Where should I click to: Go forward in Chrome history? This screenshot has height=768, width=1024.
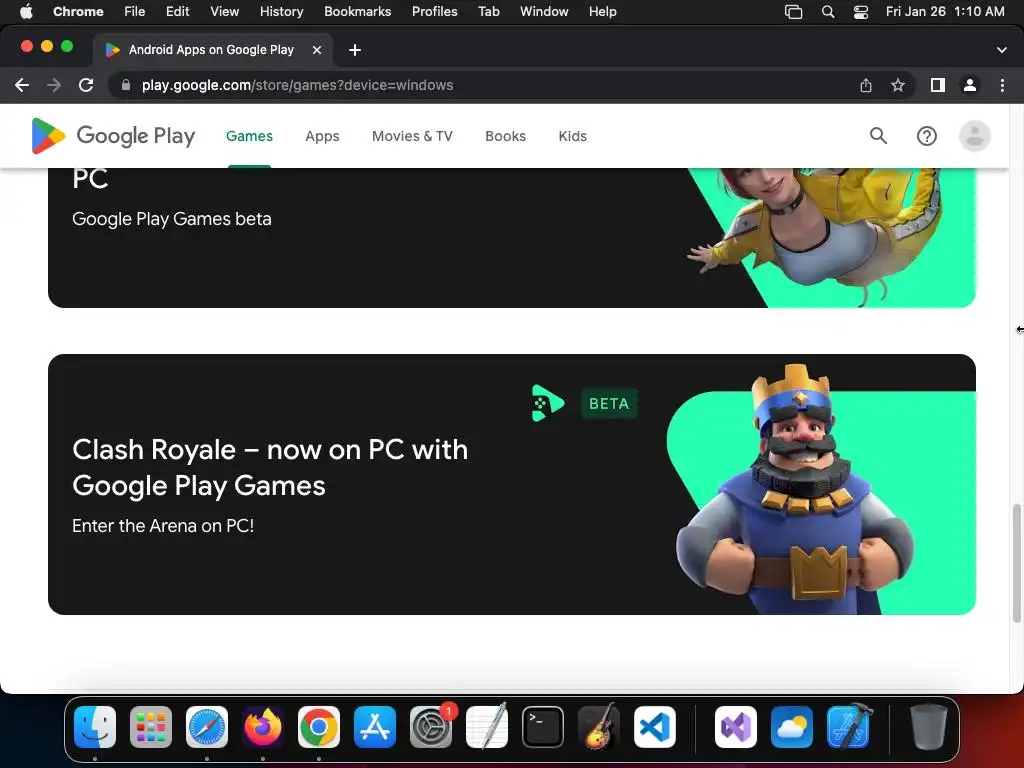coord(54,85)
